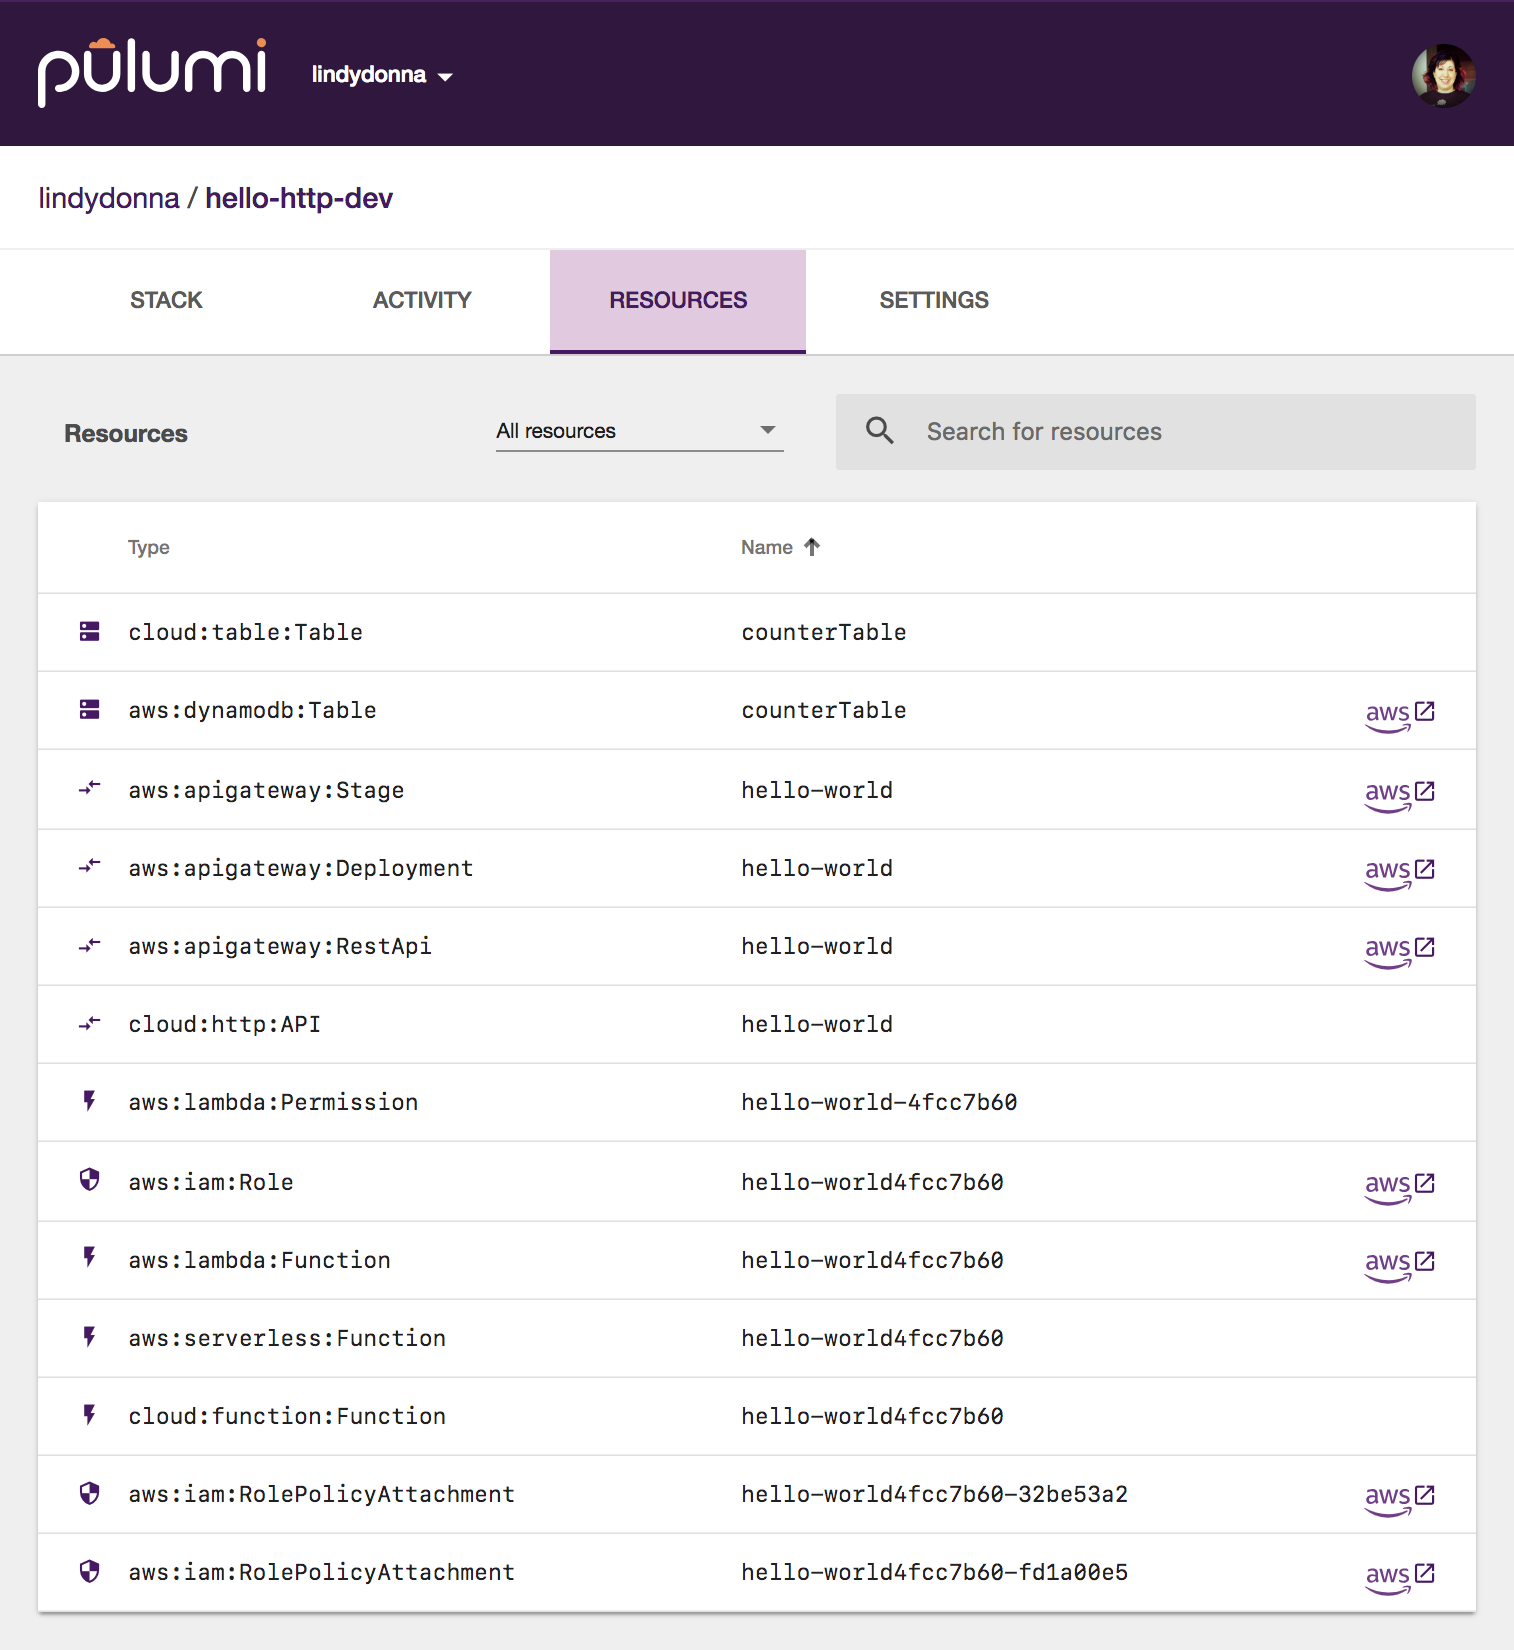Open AWS console link for lambda Function
The height and width of the screenshot is (1650, 1514).
[x=1399, y=1263]
